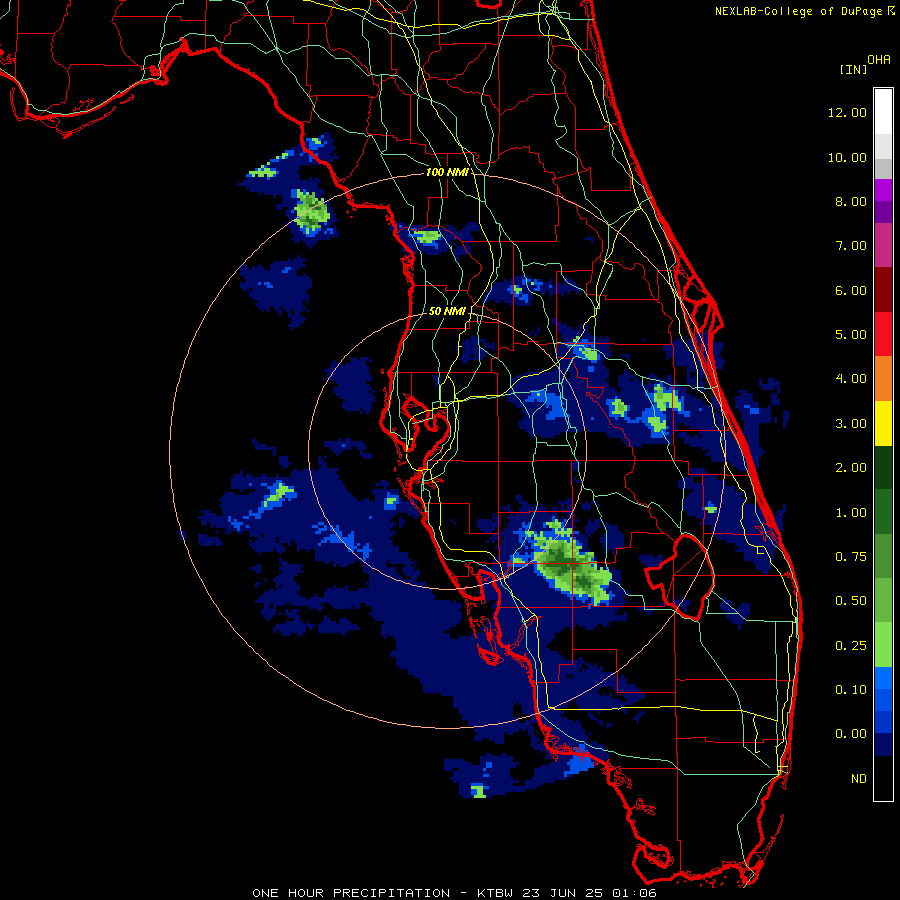Screen dimensions: 900x900
Task: Click the 0.10 legend value
Action: tap(851, 690)
